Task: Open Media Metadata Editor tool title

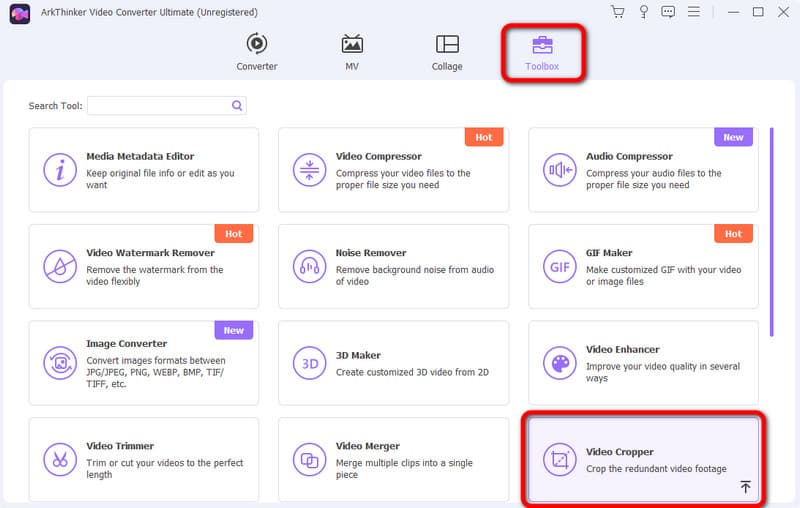Action: (140, 156)
